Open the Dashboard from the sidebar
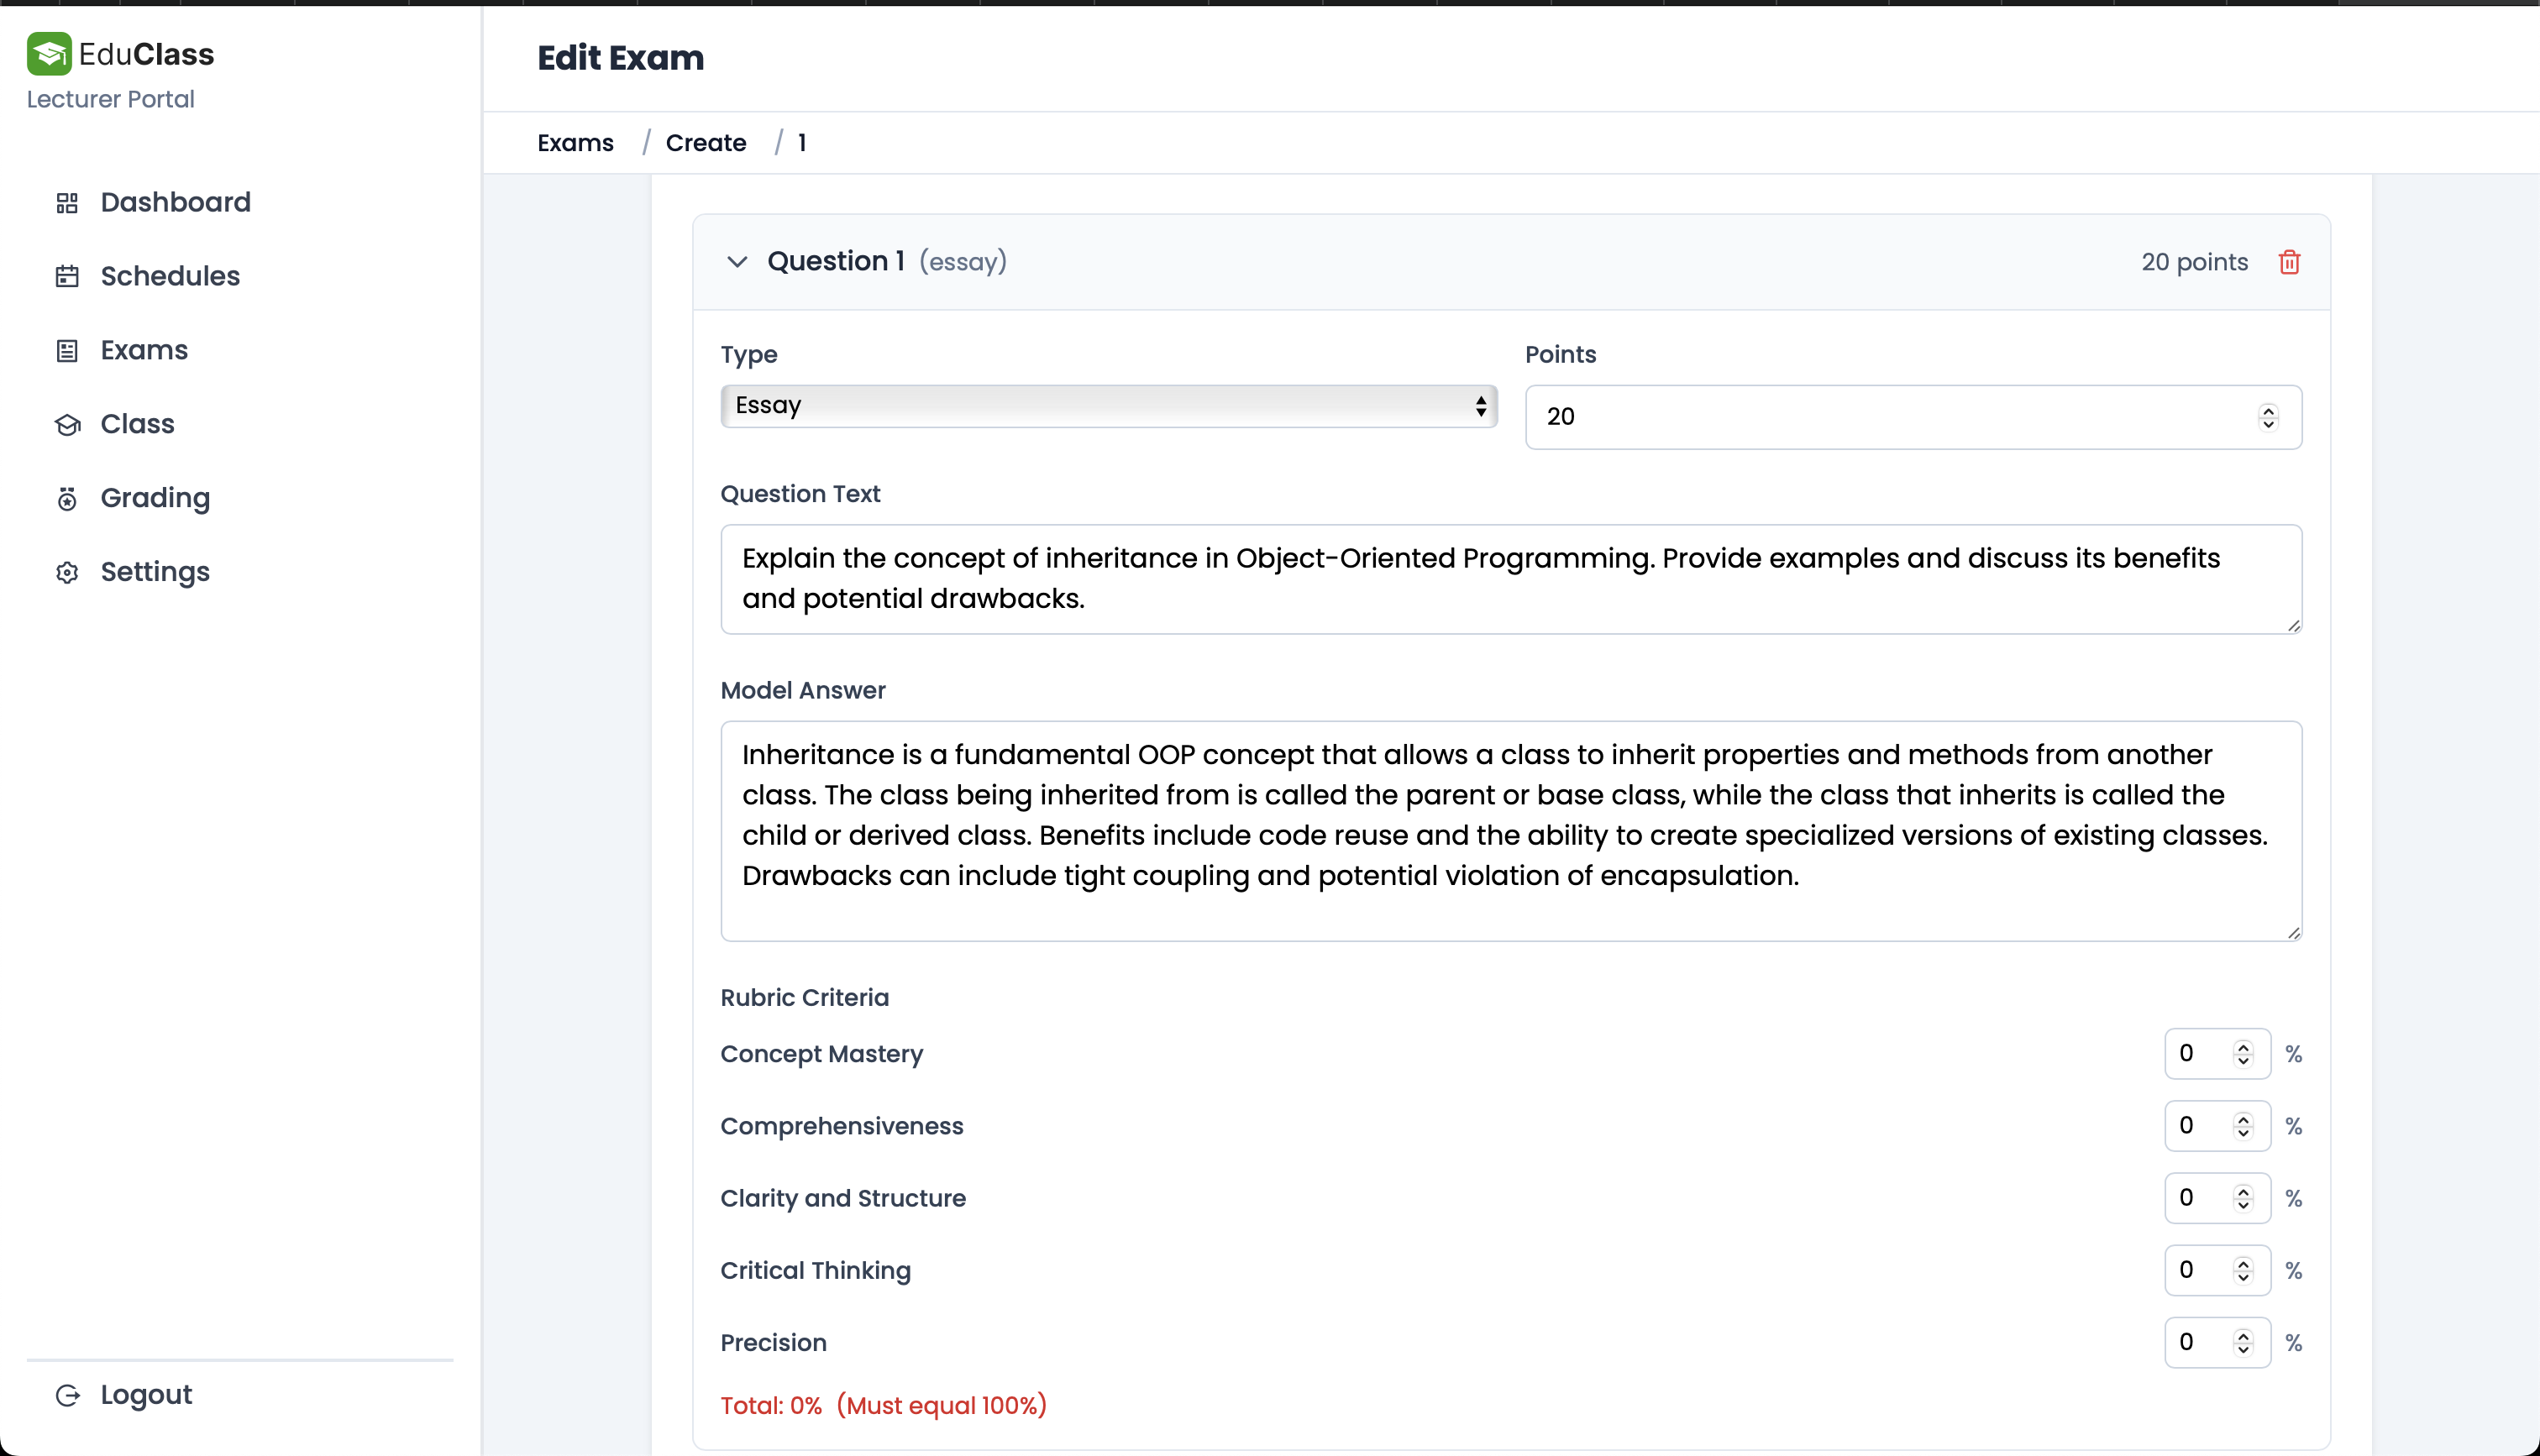 [175, 202]
